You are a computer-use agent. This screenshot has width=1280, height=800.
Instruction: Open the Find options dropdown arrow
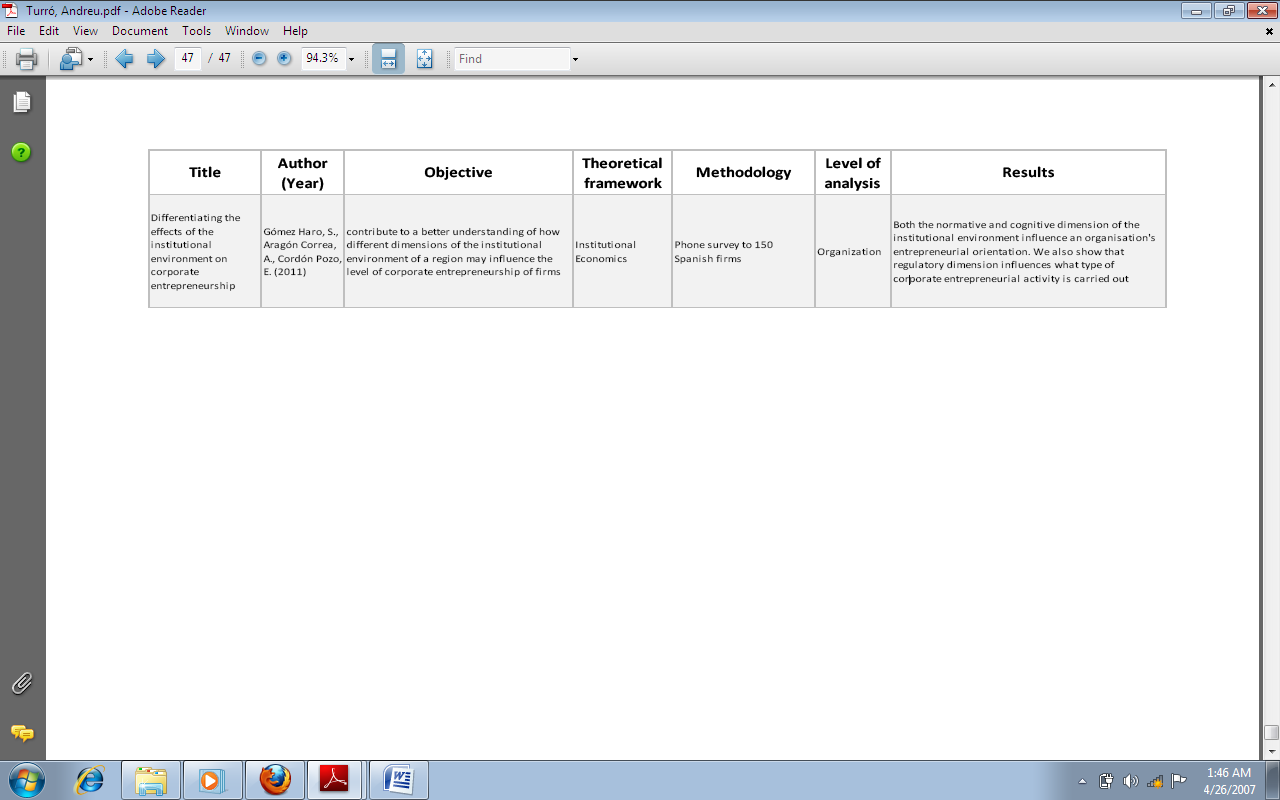(x=575, y=59)
